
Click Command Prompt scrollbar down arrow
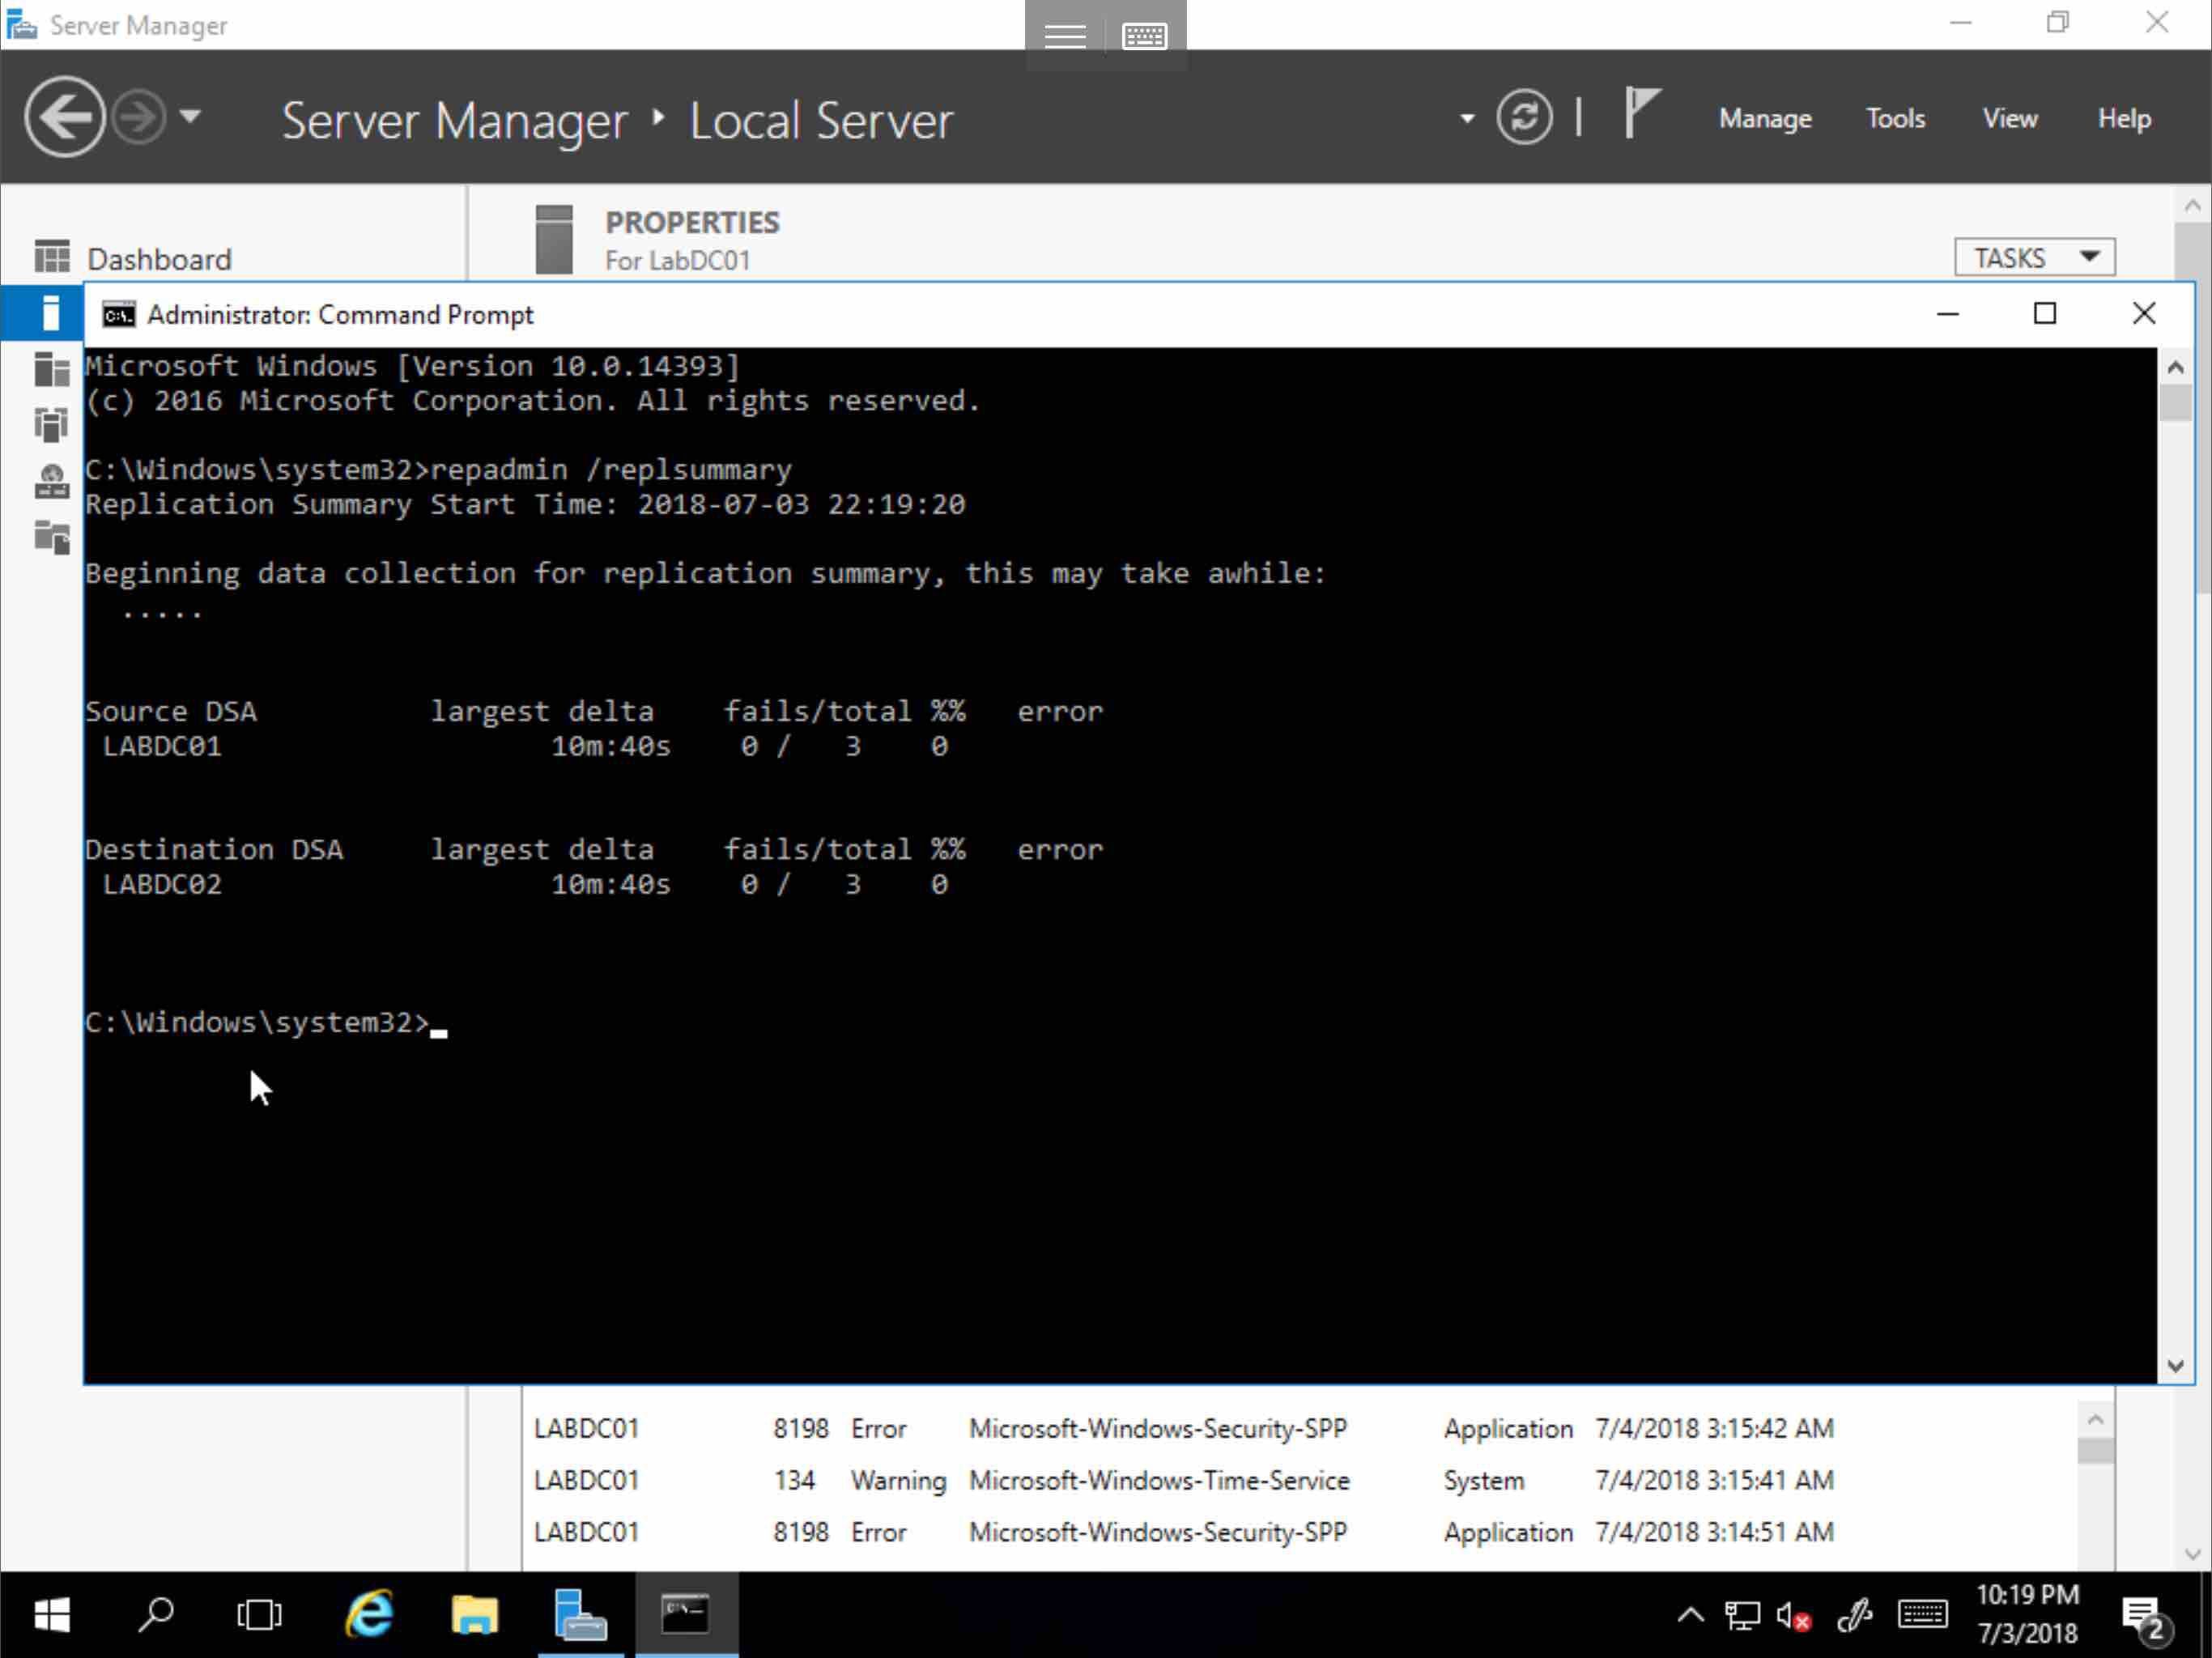[2175, 1366]
